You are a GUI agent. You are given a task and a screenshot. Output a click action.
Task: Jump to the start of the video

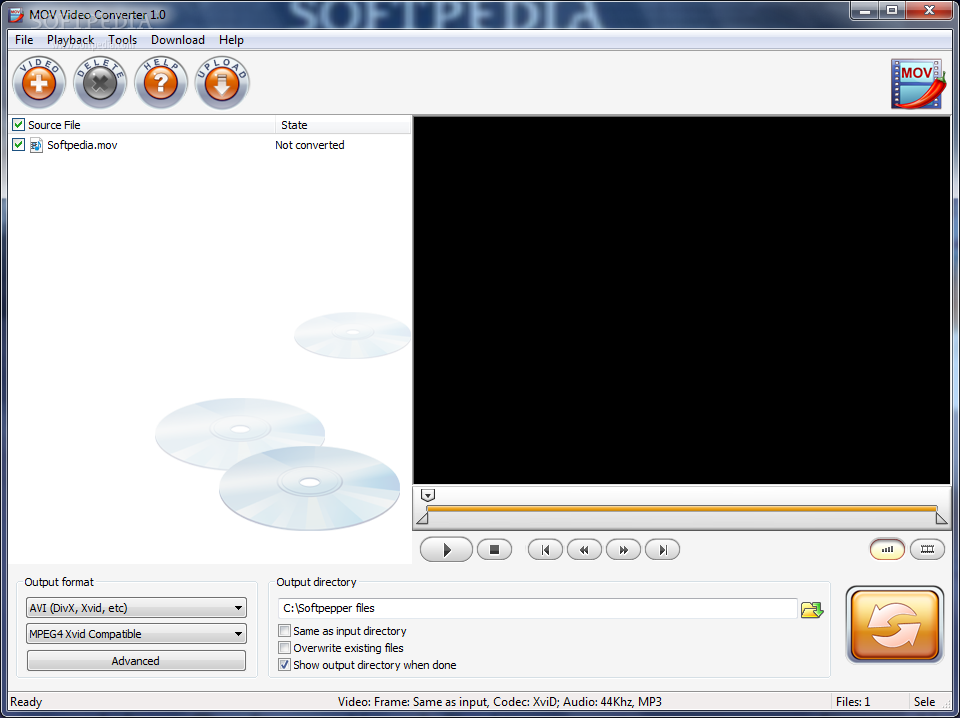point(546,550)
